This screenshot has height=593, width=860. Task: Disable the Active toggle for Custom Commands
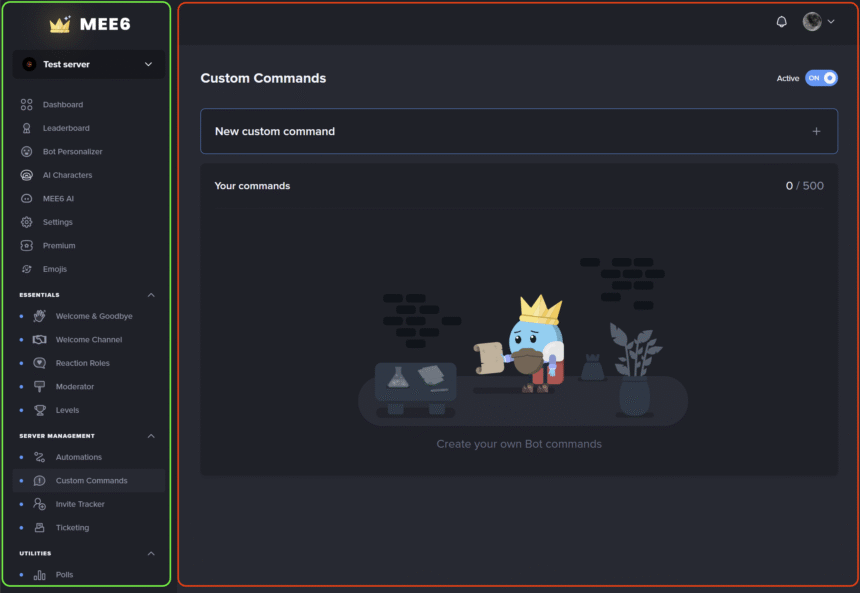coord(821,78)
